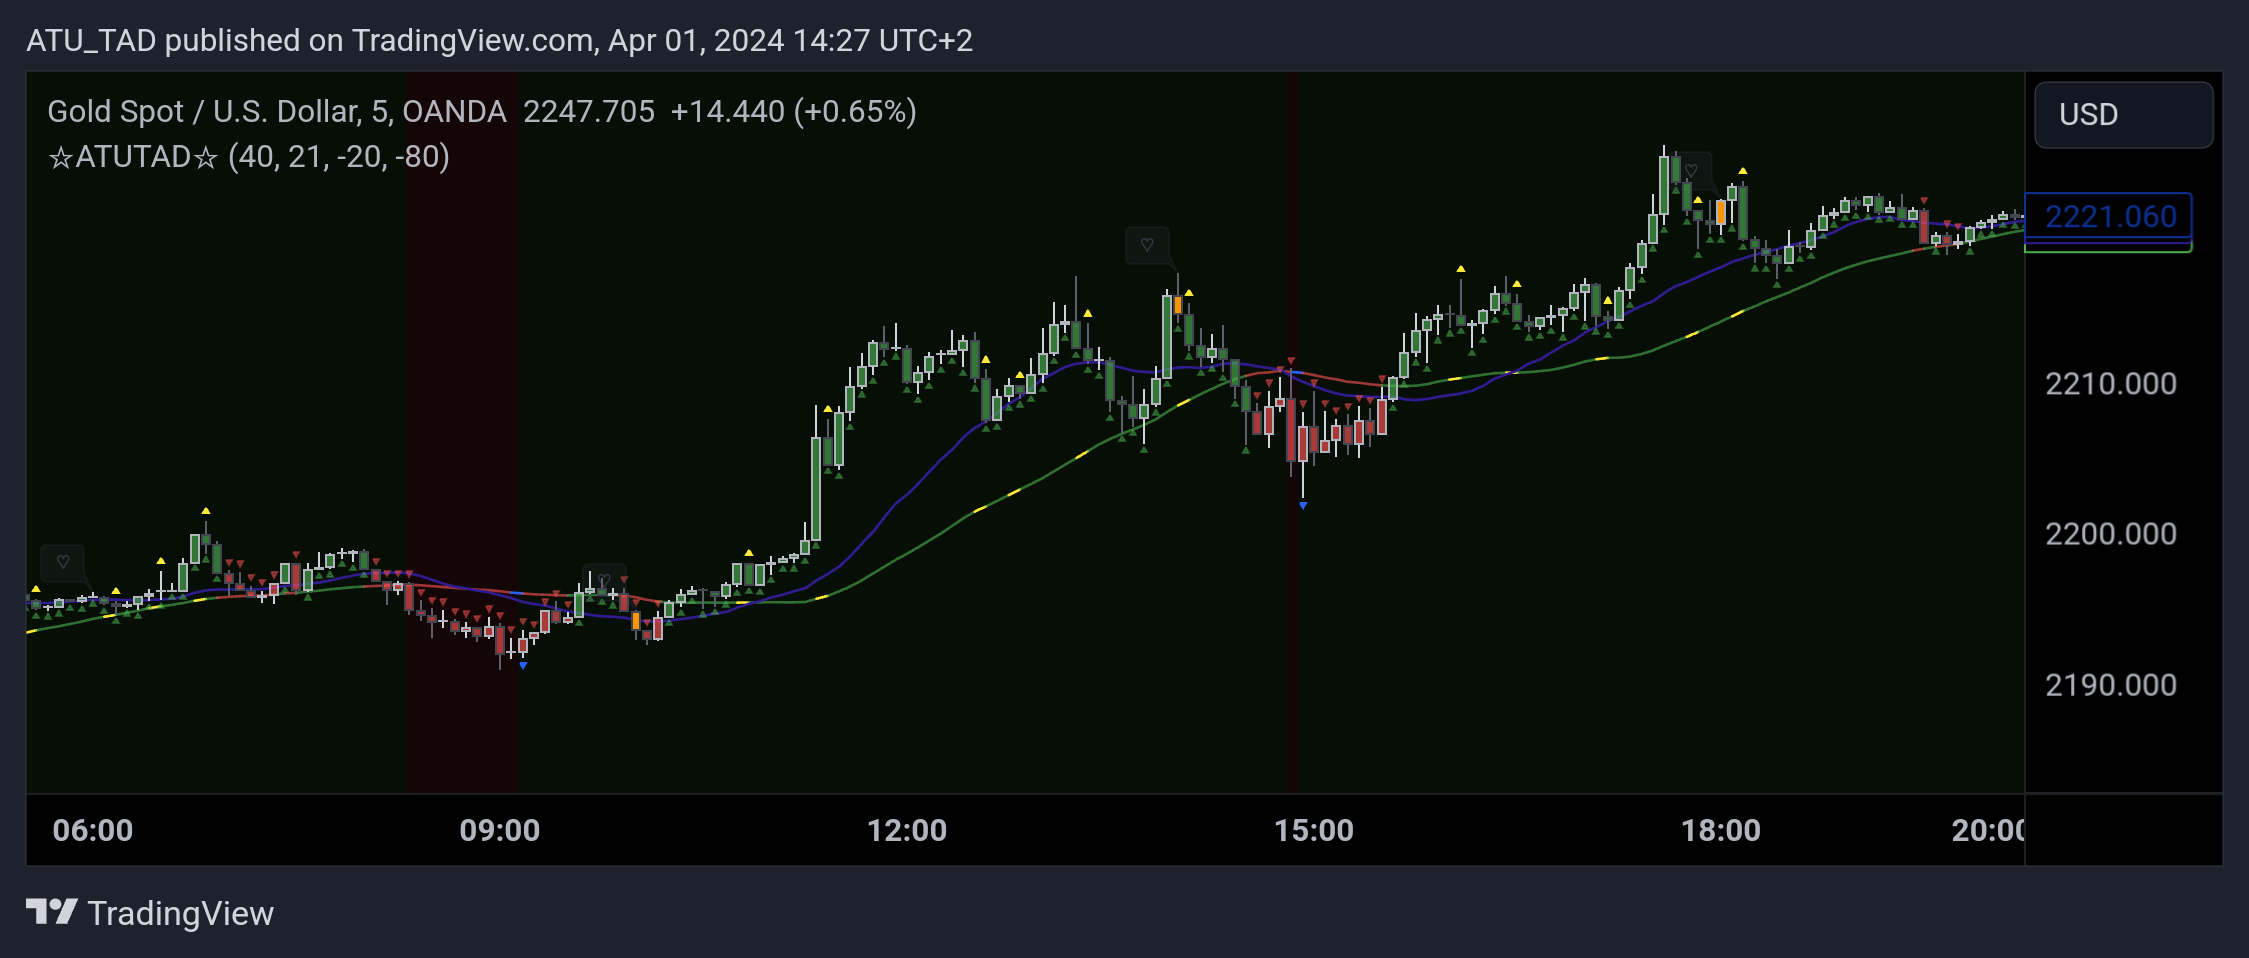Click the 18:00 time axis label
2249x958 pixels.
[x=1721, y=830]
